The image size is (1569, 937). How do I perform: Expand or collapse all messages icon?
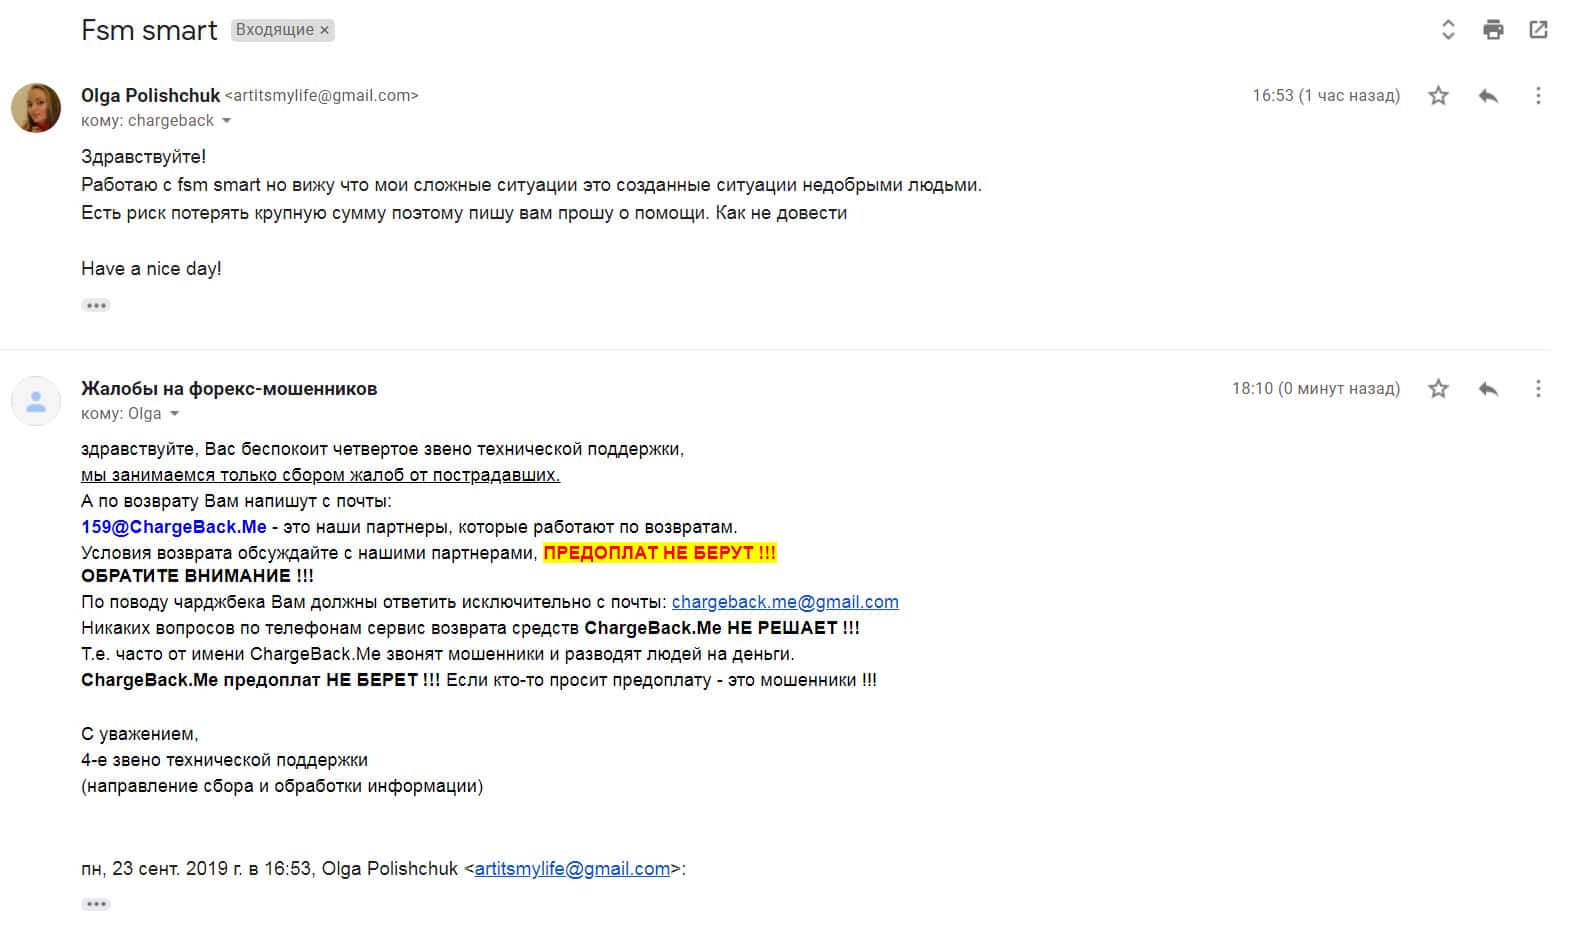click(1447, 30)
